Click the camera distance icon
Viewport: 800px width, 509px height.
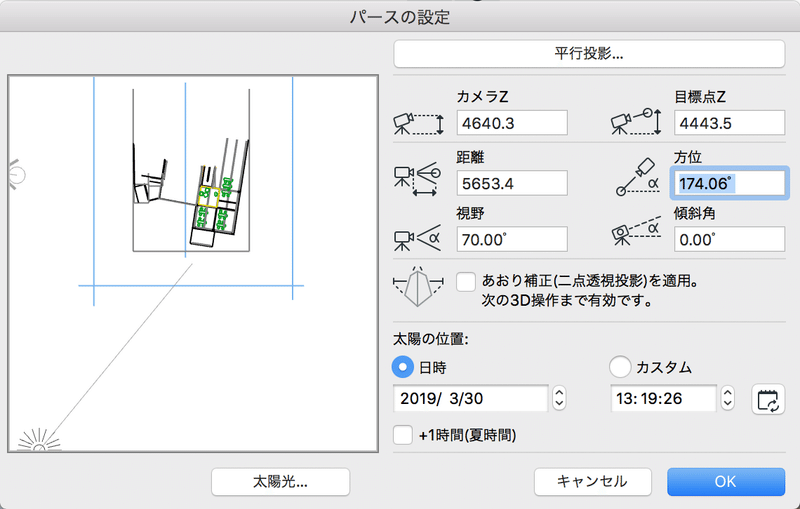418,180
